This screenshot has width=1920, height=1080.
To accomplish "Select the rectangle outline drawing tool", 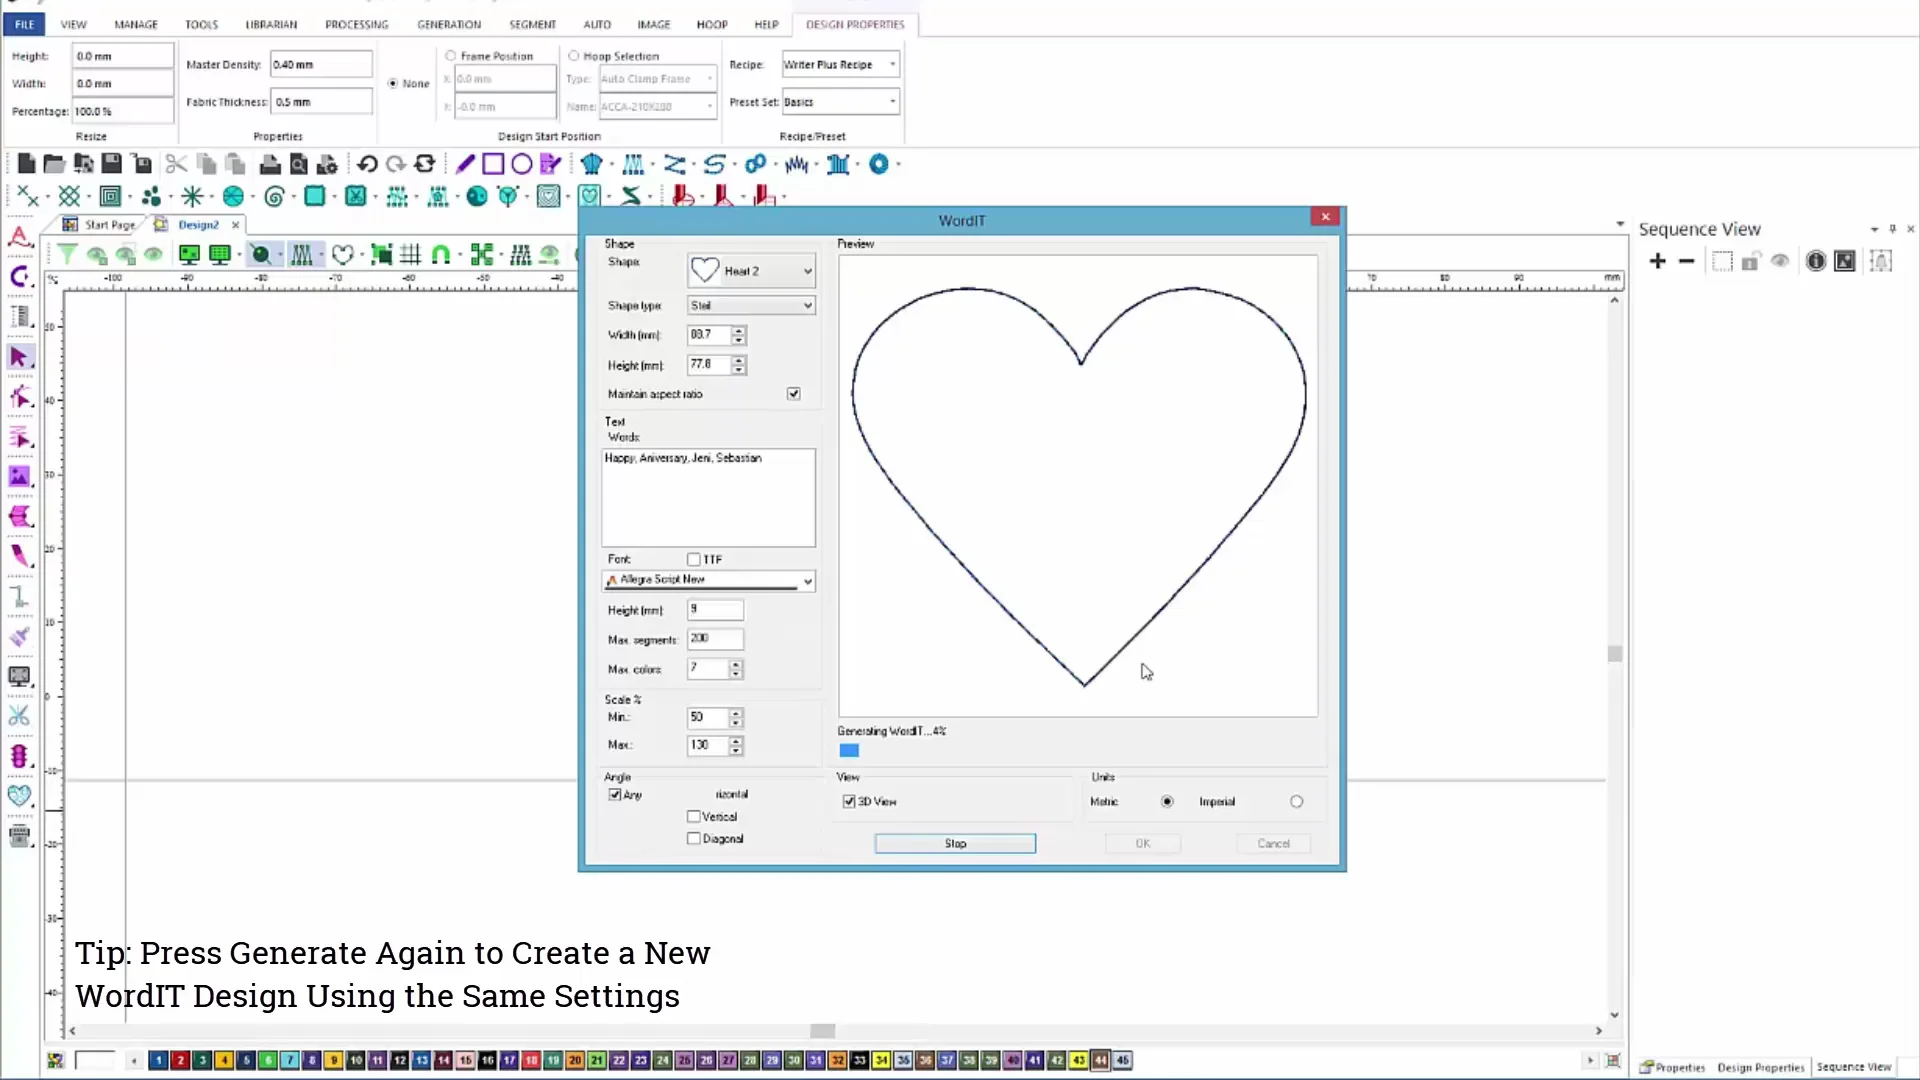I will tap(493, 163).
